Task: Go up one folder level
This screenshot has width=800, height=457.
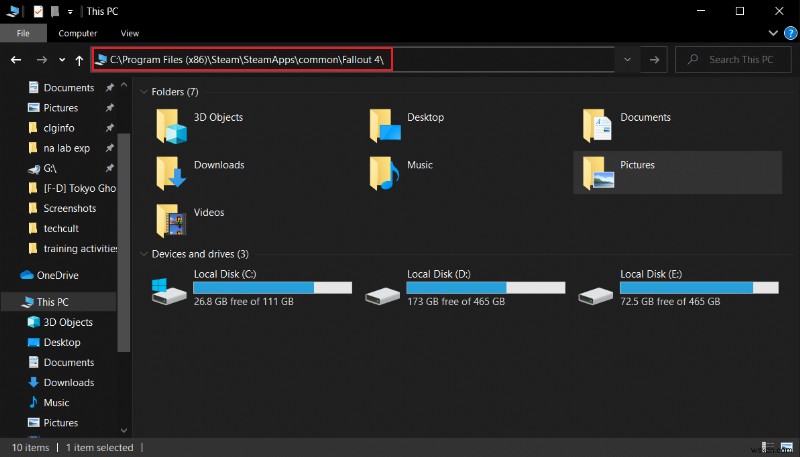Action: point(79,60)
